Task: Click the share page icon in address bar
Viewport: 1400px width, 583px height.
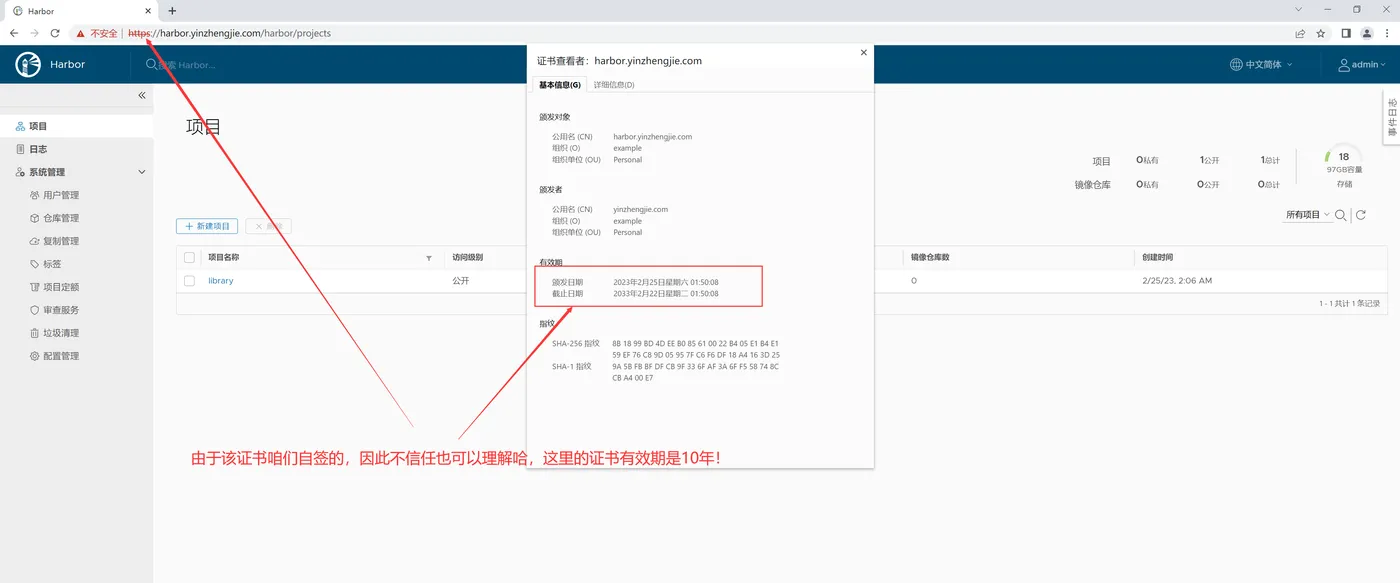Action: pos(1300,33)
